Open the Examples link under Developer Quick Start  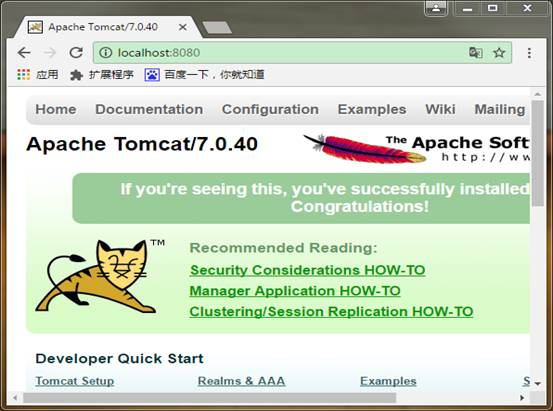[388, 381]
